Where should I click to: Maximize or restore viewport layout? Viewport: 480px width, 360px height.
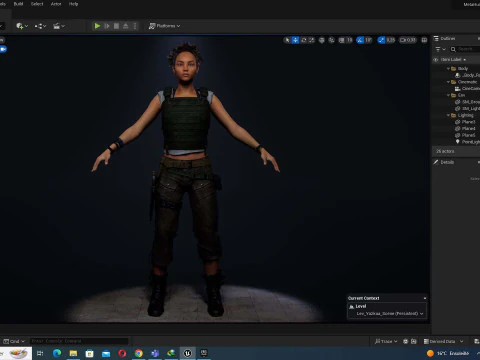point(424,40)
